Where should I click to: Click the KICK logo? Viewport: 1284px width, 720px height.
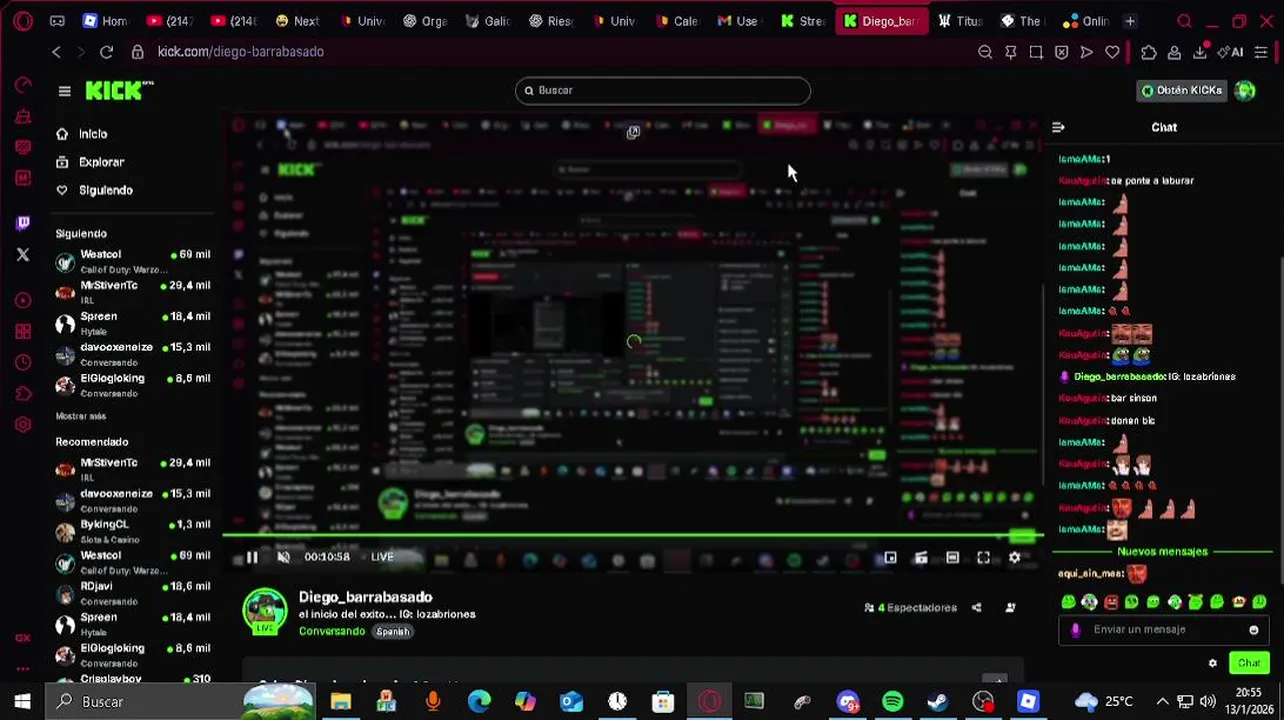(118, 91)
